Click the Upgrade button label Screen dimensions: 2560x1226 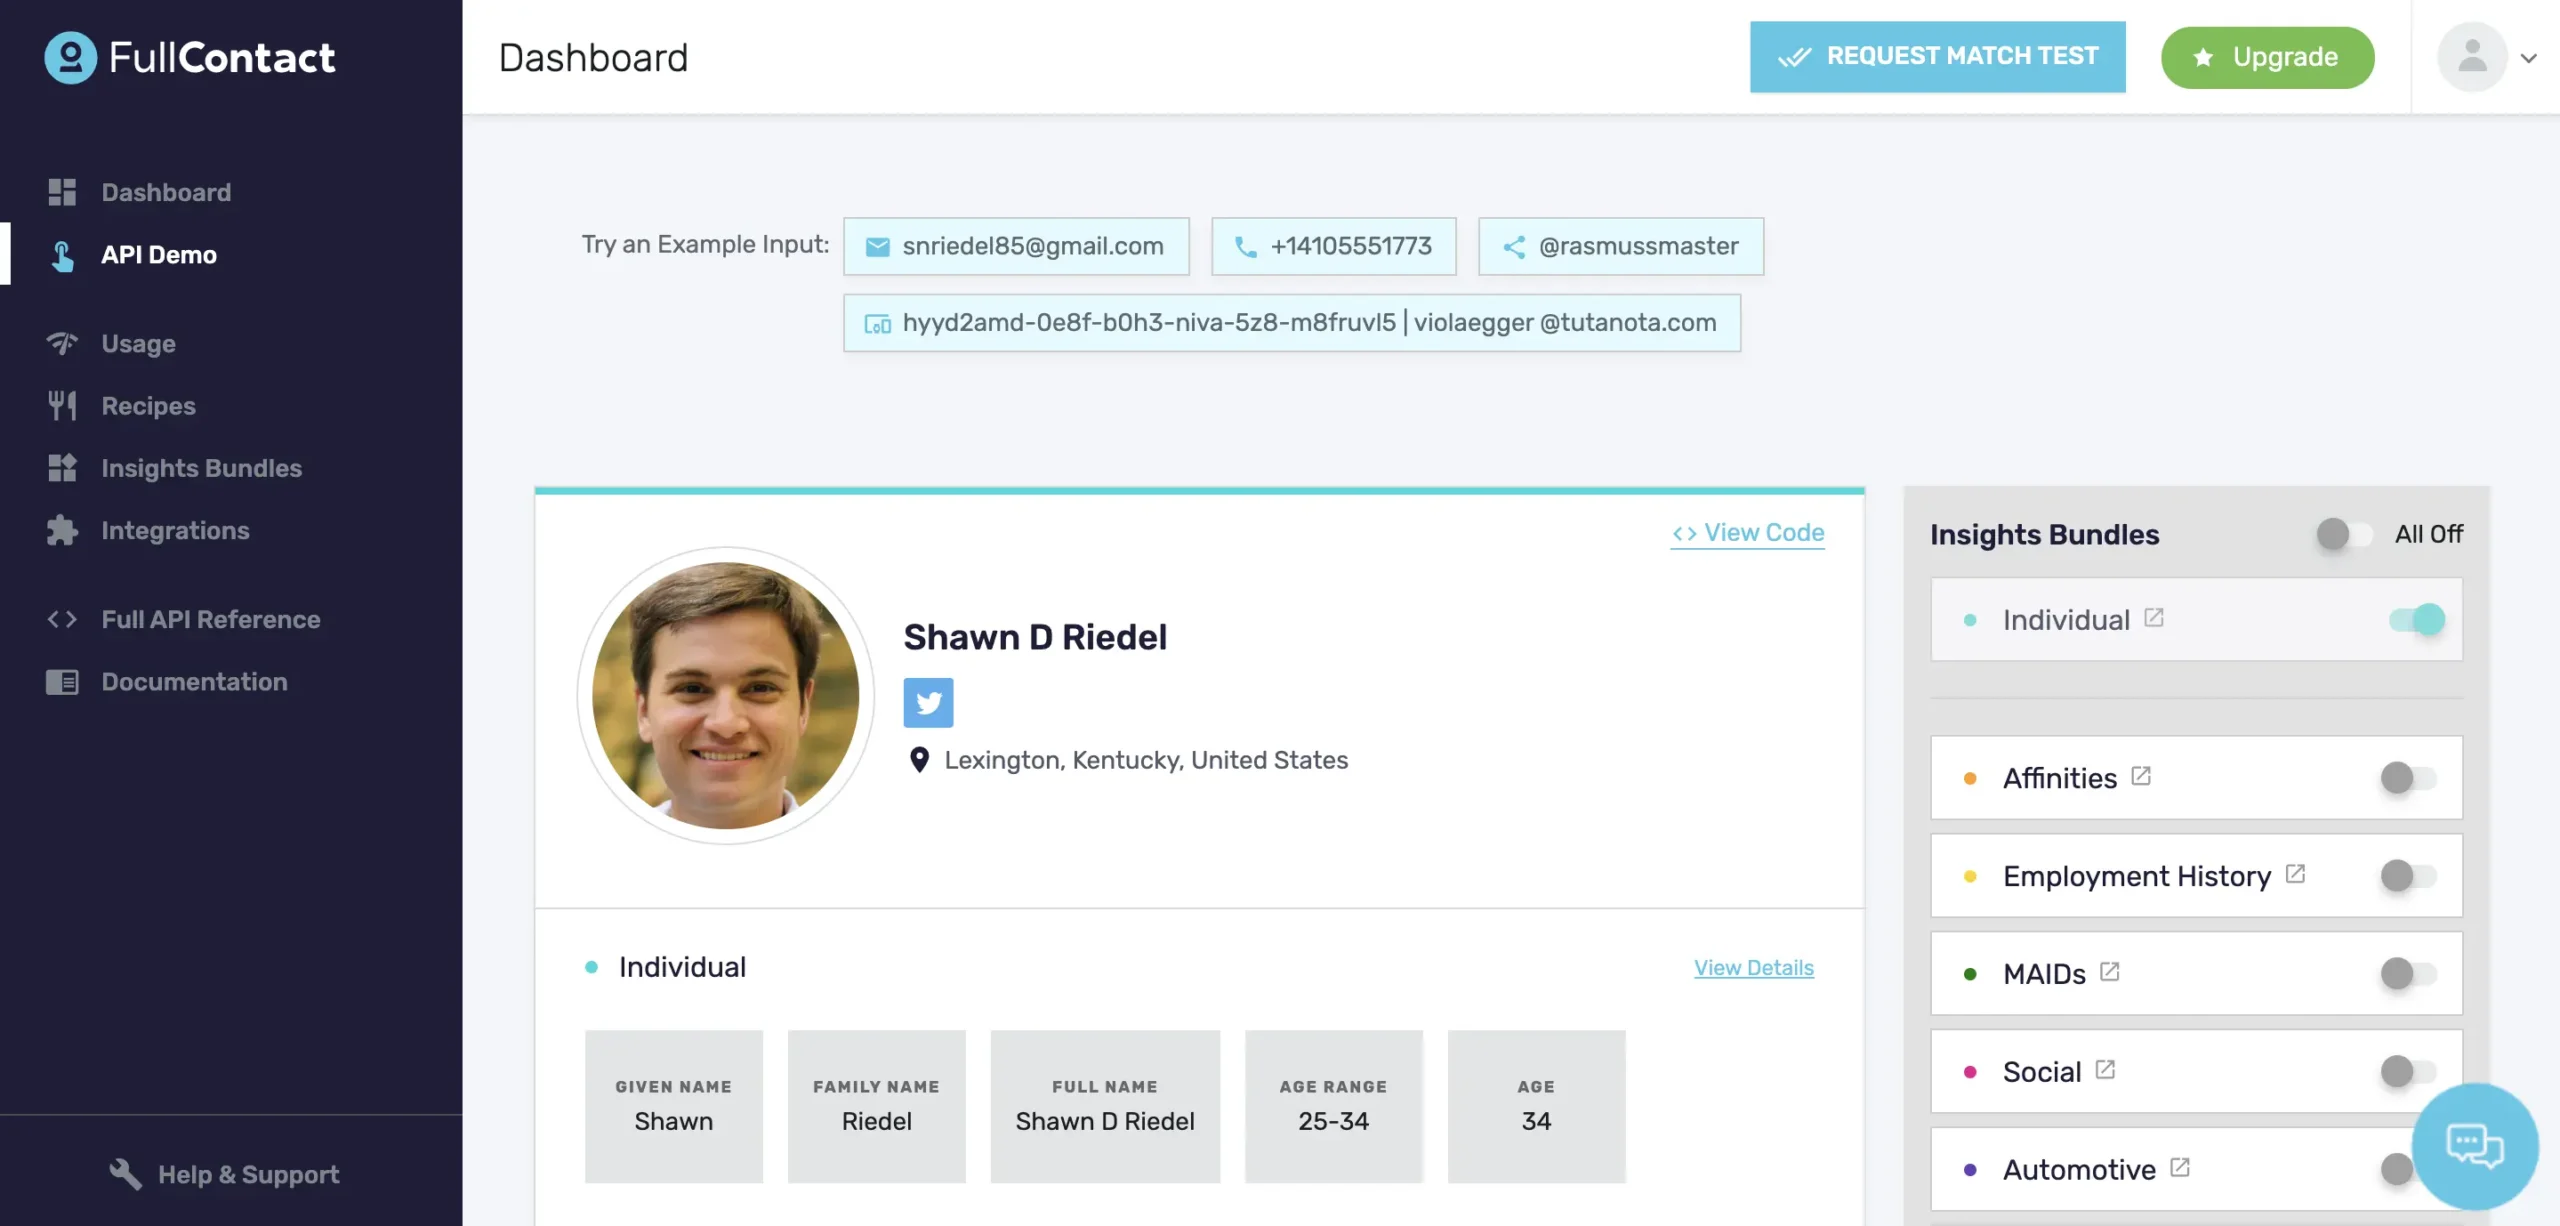pyautogui.click(x=2285, y=57)
